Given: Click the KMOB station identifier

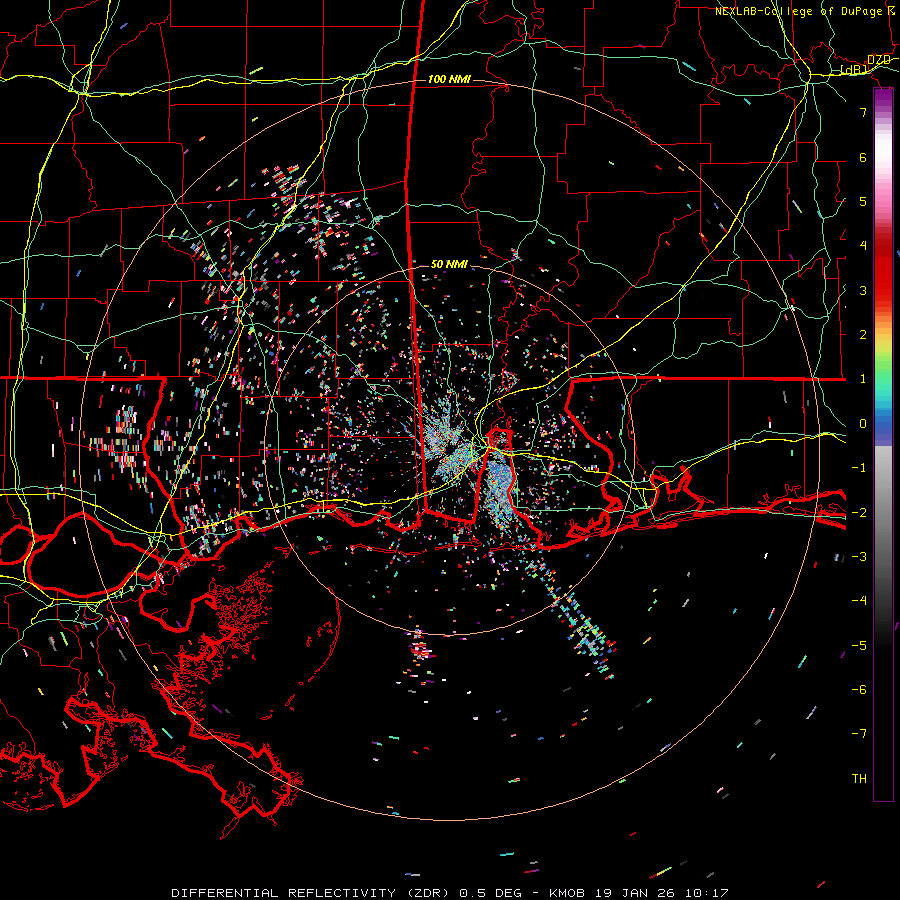Looking at the screenshot, I should click(x=568, y=893).
